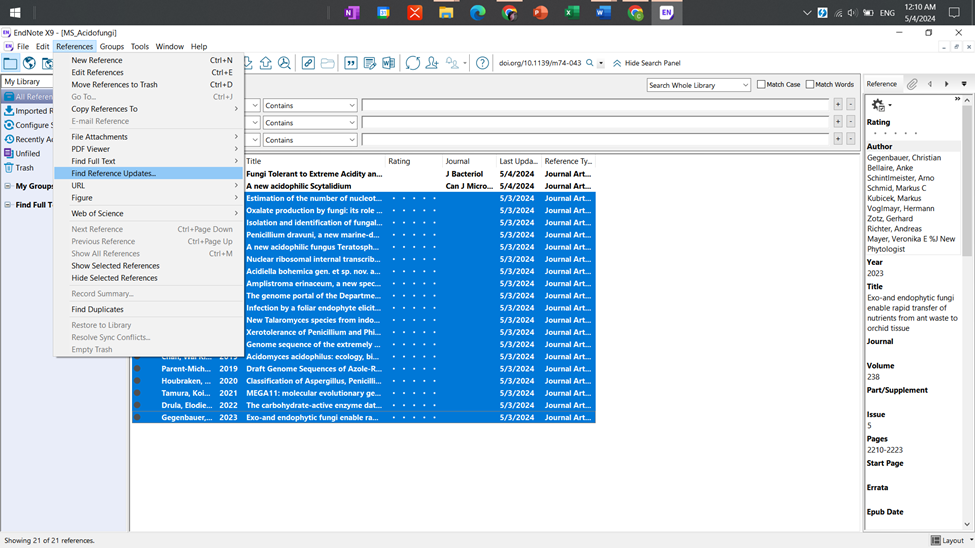Go to next reference arrow

(x=946, y=84)
